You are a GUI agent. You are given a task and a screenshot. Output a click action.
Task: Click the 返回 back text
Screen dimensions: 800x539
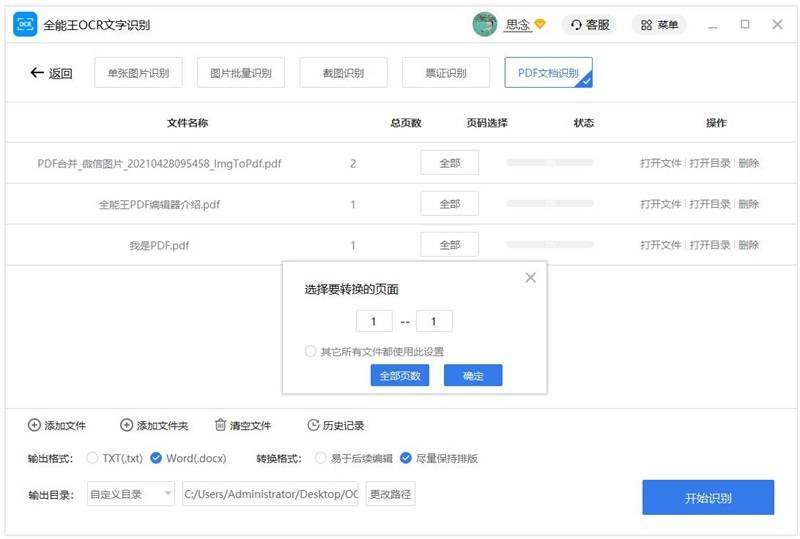pos(60,74)
